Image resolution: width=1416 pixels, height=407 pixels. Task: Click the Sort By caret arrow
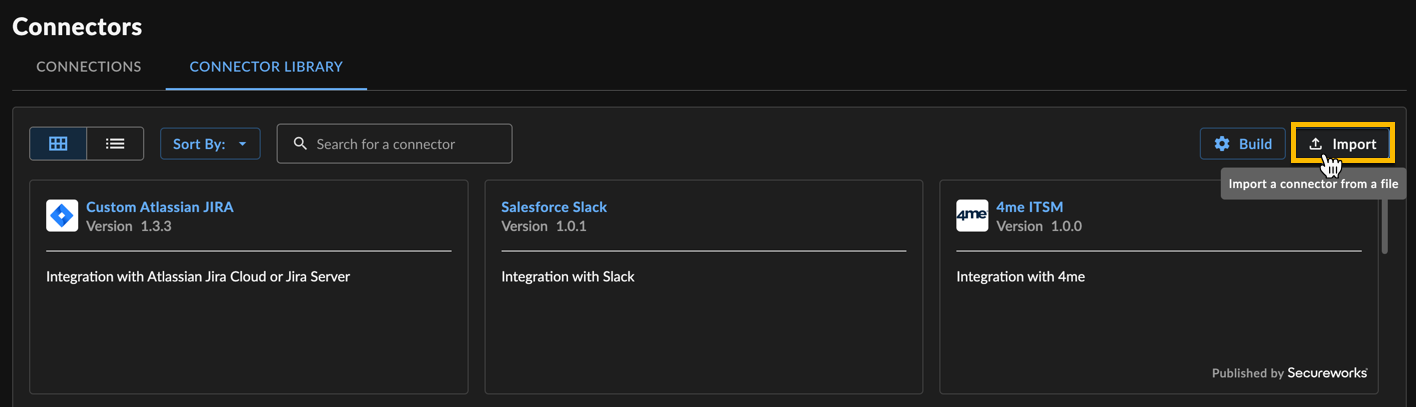(x=242, y=144)
